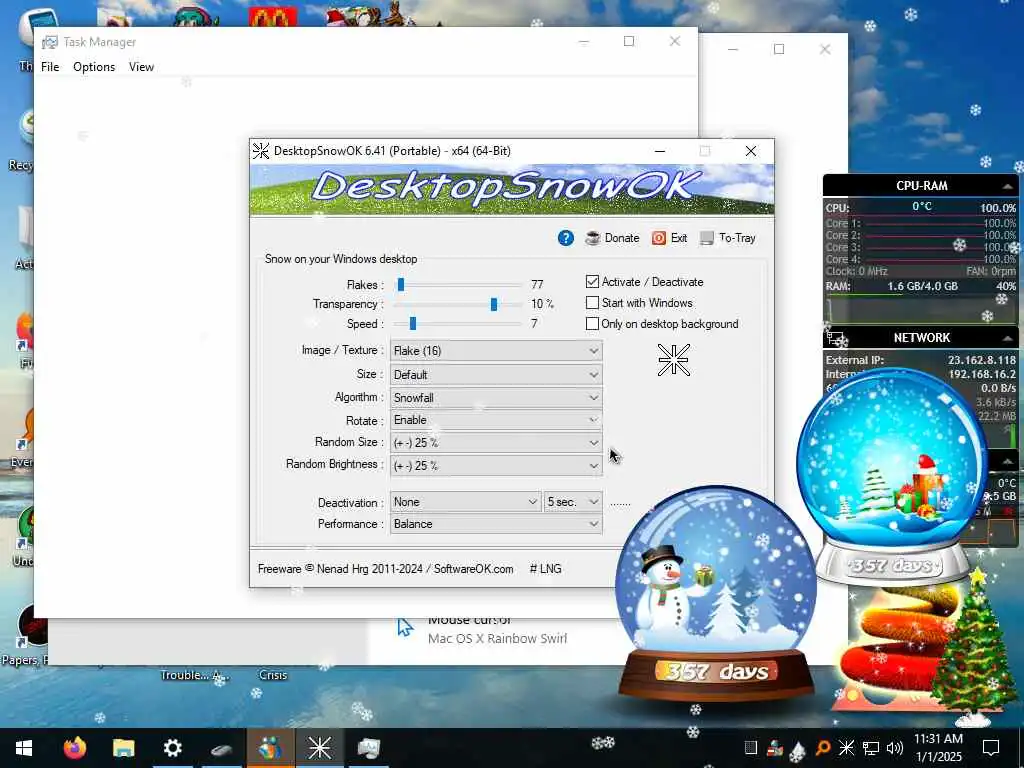1024x768 pixels.
Task: Open the Action Center notifications icon
Action: (x=991, y=748)
